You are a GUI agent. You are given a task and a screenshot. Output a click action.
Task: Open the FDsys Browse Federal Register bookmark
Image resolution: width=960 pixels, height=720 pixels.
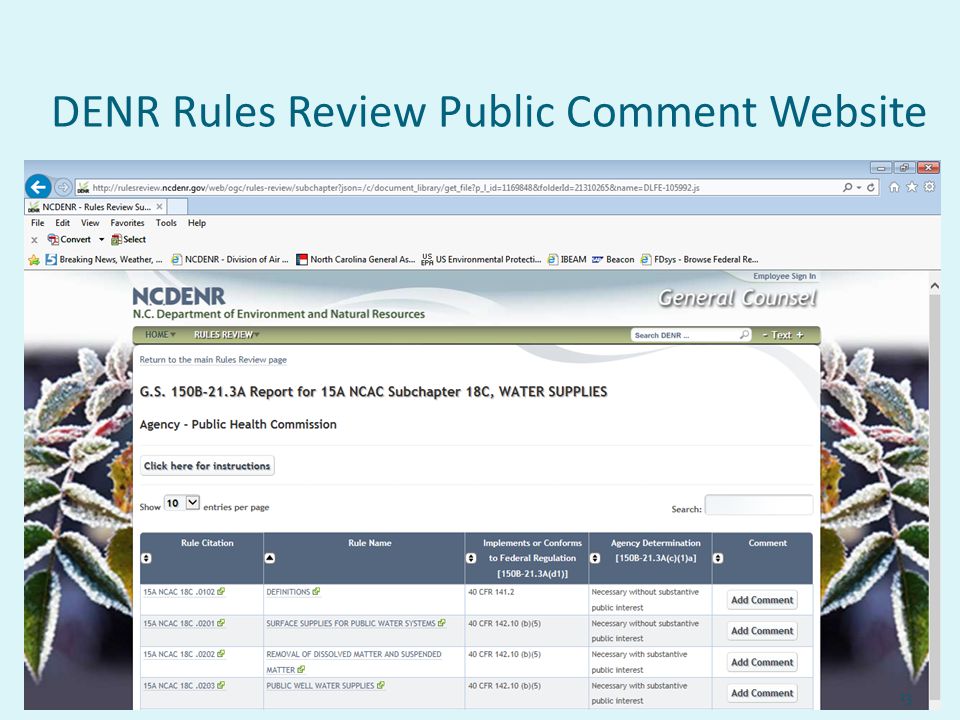tap(699, 260)
